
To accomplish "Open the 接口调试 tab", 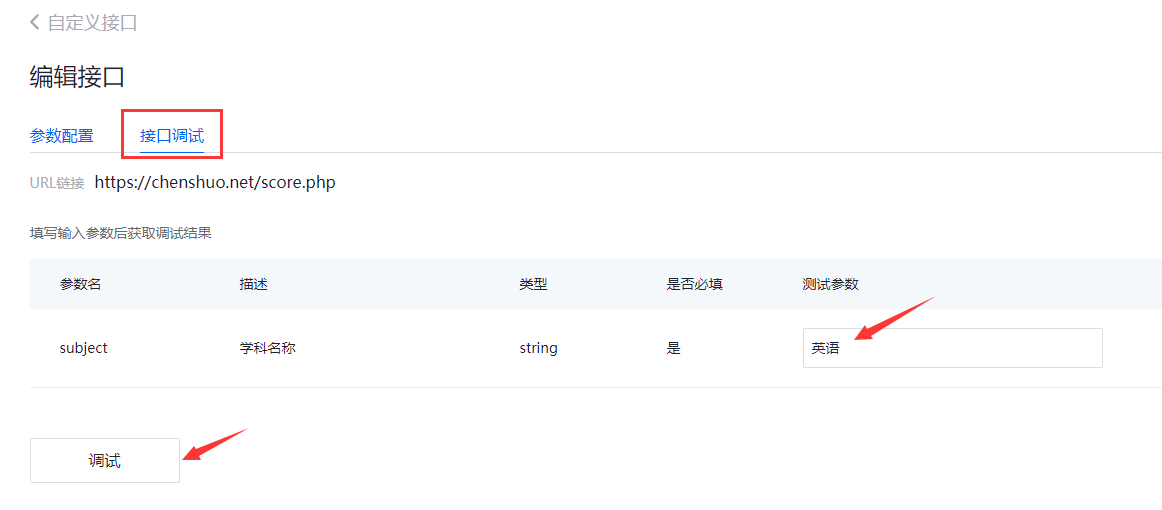I will pos(172,136).
